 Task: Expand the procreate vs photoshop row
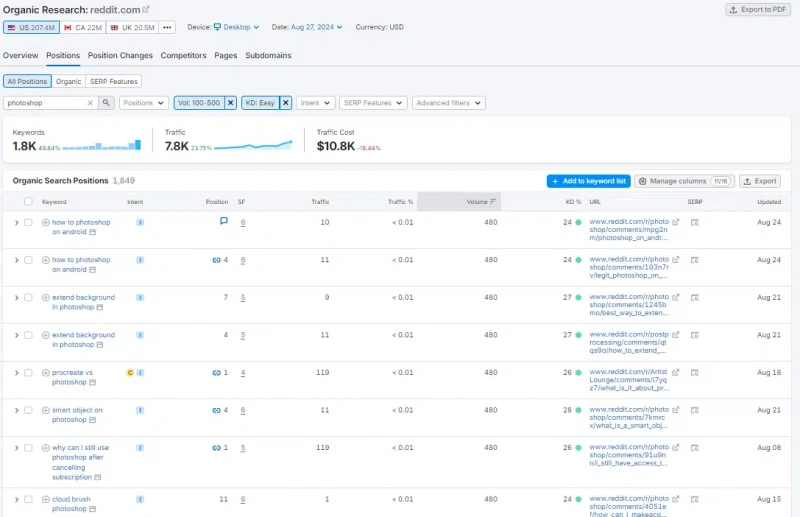point(16,373)
